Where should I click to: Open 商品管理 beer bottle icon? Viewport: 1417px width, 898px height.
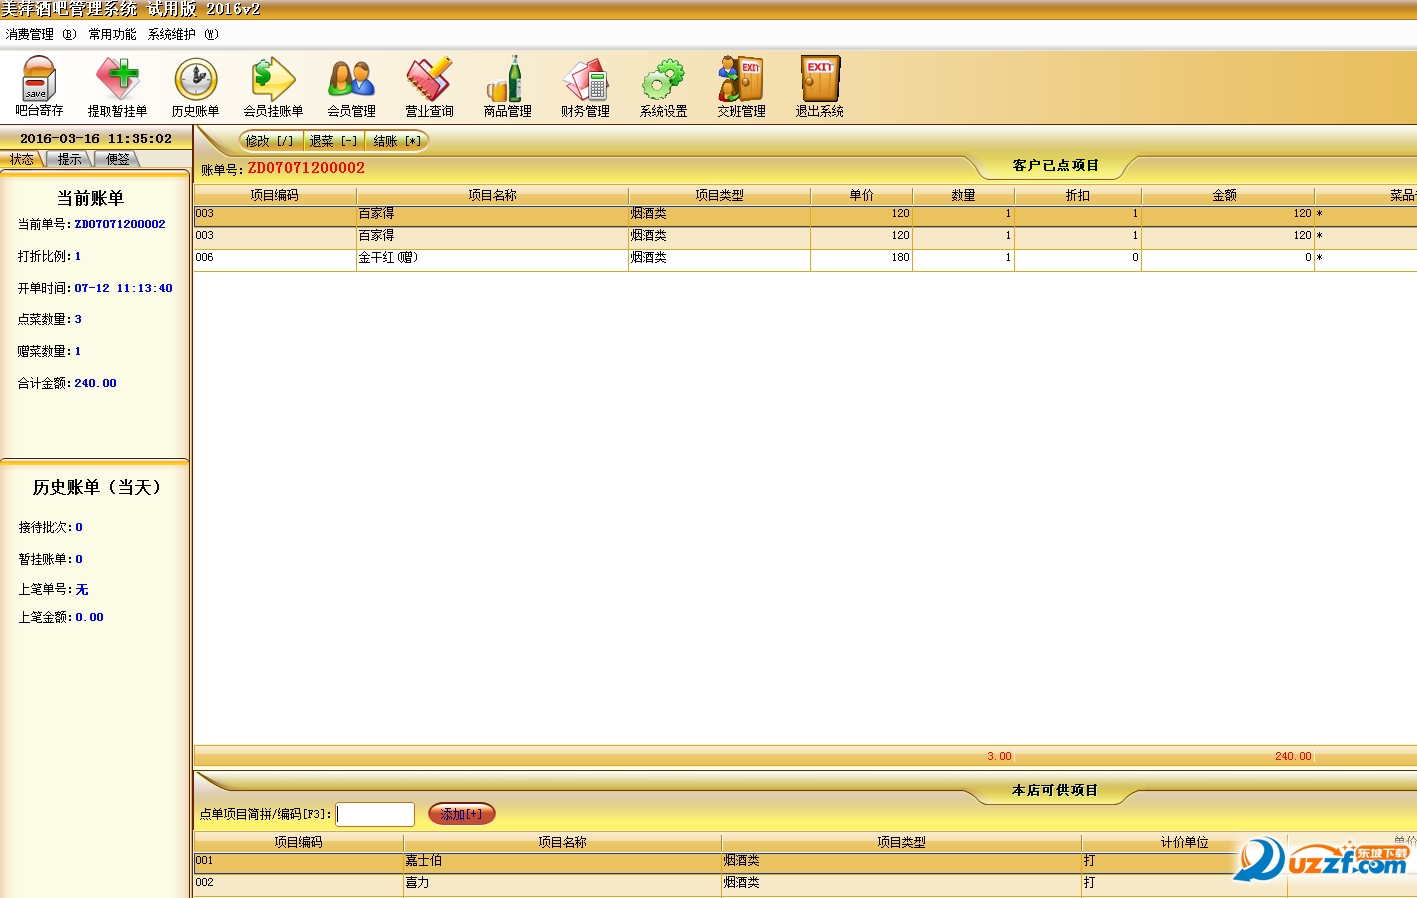click(x=507, y=86)
